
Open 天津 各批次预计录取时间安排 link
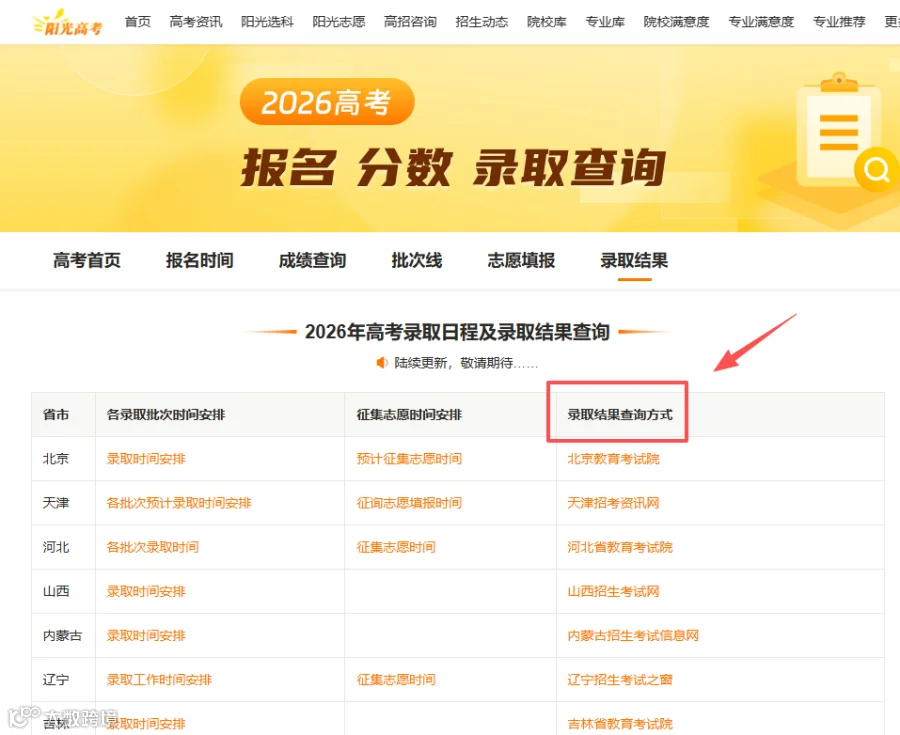pyautogui.click(x=179, y=503)
